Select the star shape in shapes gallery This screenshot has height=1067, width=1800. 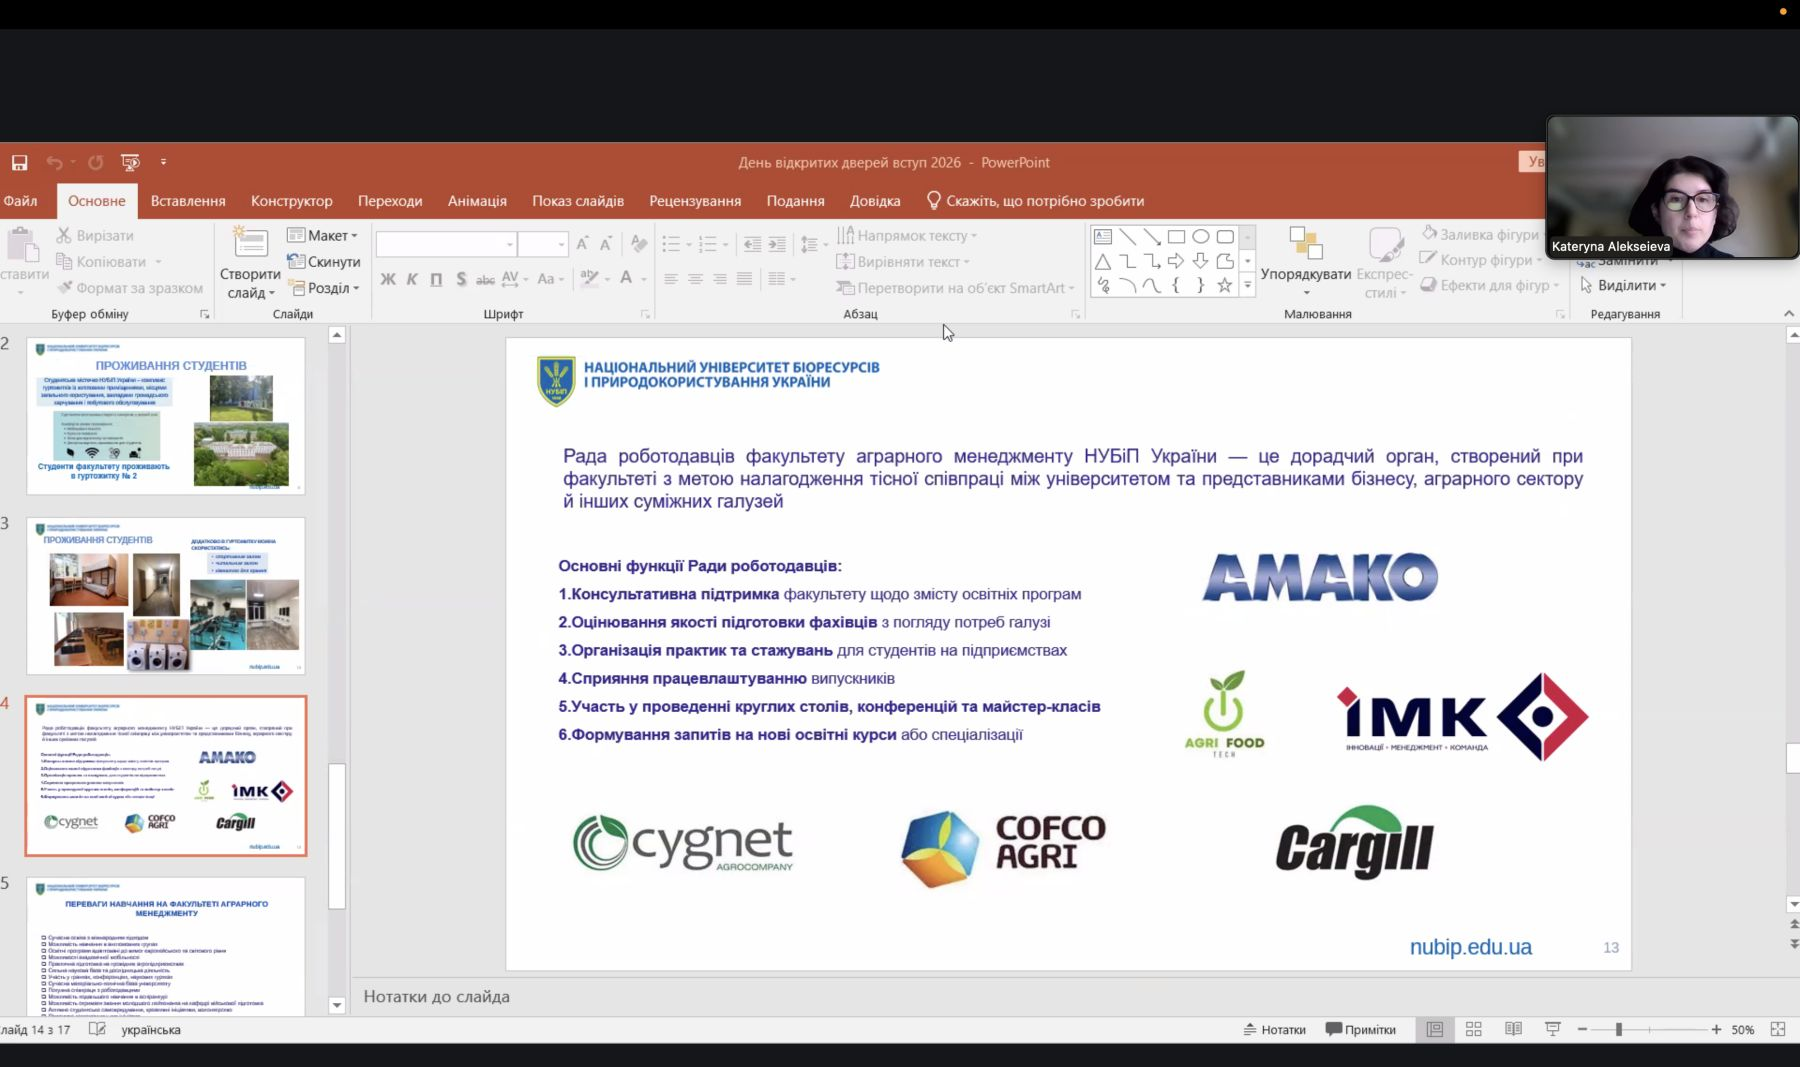click(1225, 285)
